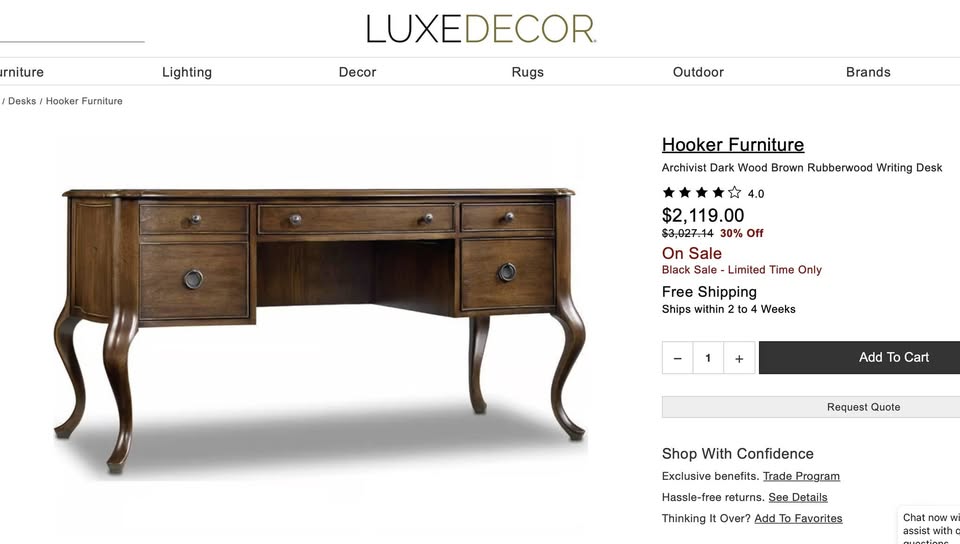Click the LuxeDecor logo
This screenshot has width=960, height=544.
[481, 29]
